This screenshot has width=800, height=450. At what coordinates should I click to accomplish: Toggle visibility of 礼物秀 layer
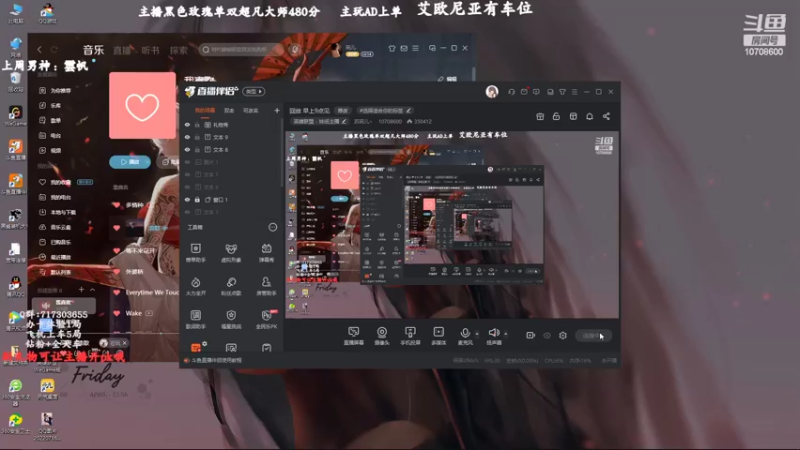187,124
